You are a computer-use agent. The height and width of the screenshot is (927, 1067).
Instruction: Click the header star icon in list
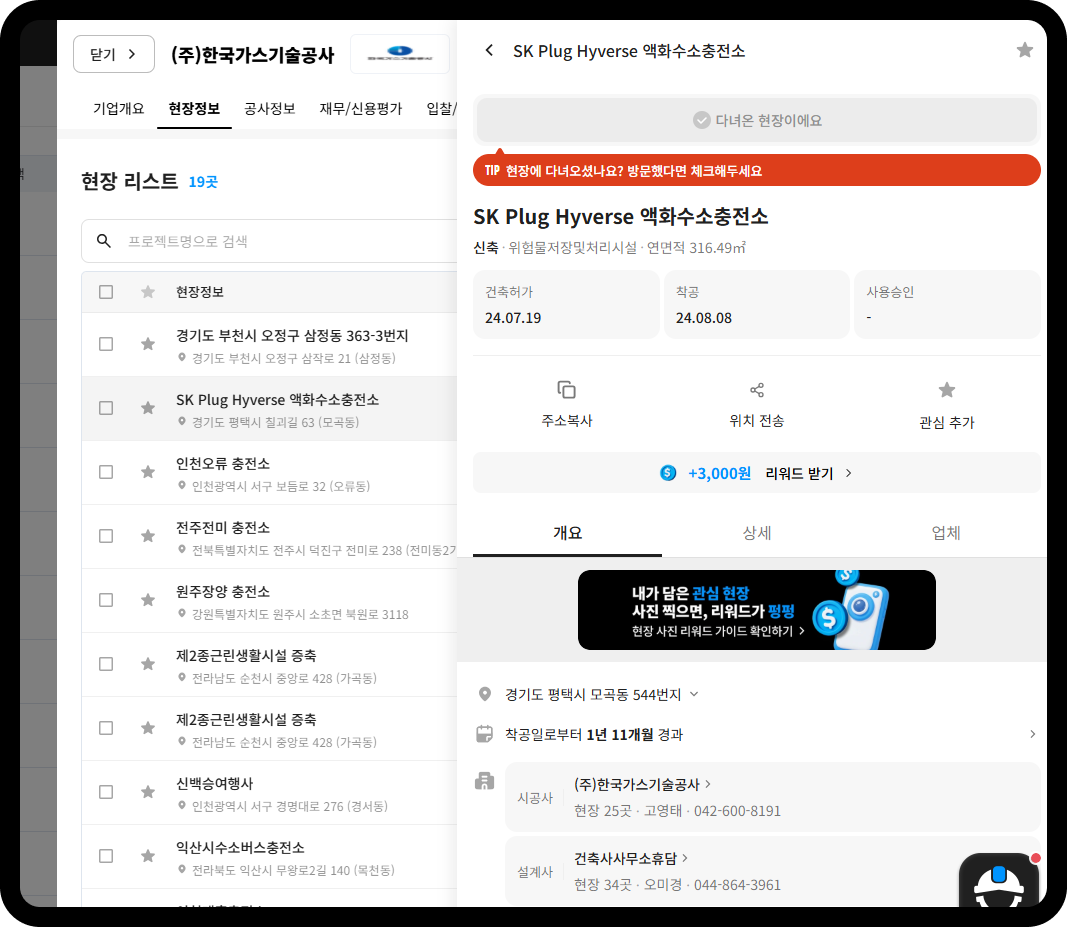[148, 292]
